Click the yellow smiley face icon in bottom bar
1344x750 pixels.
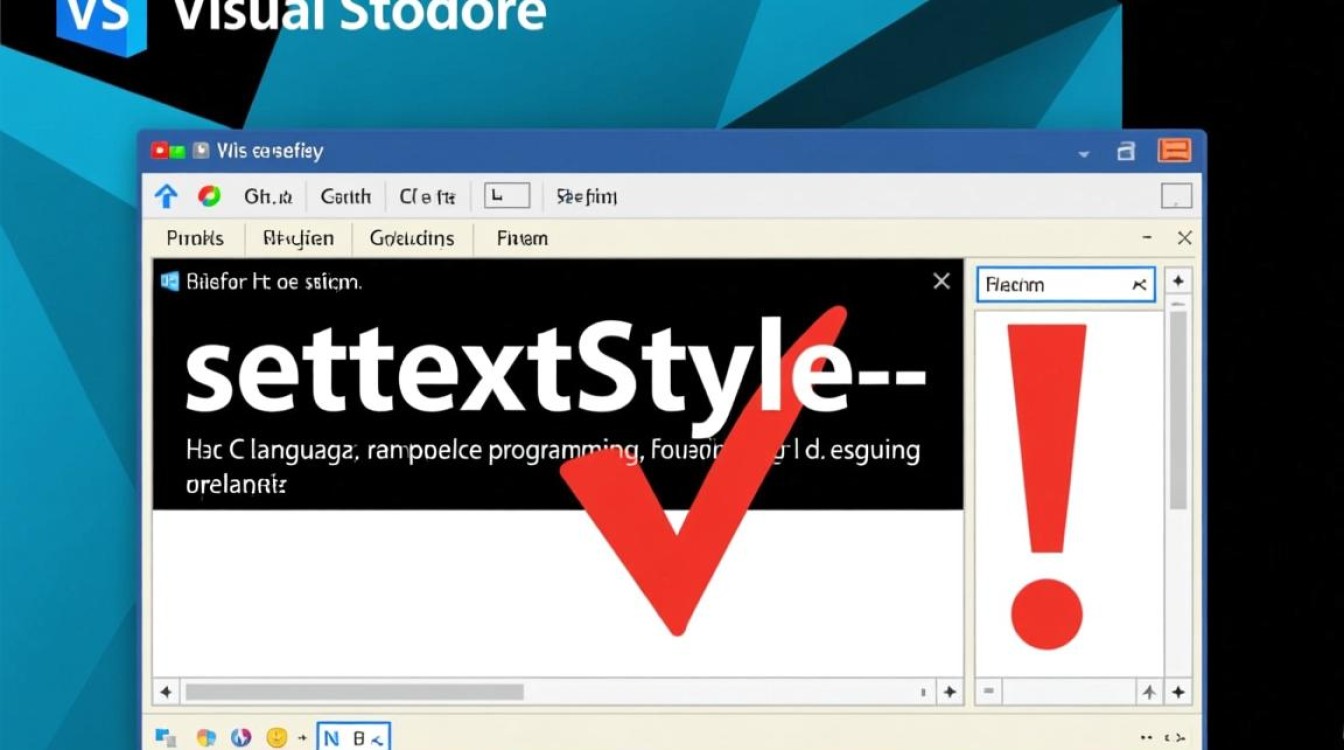[x=277, y=738]
